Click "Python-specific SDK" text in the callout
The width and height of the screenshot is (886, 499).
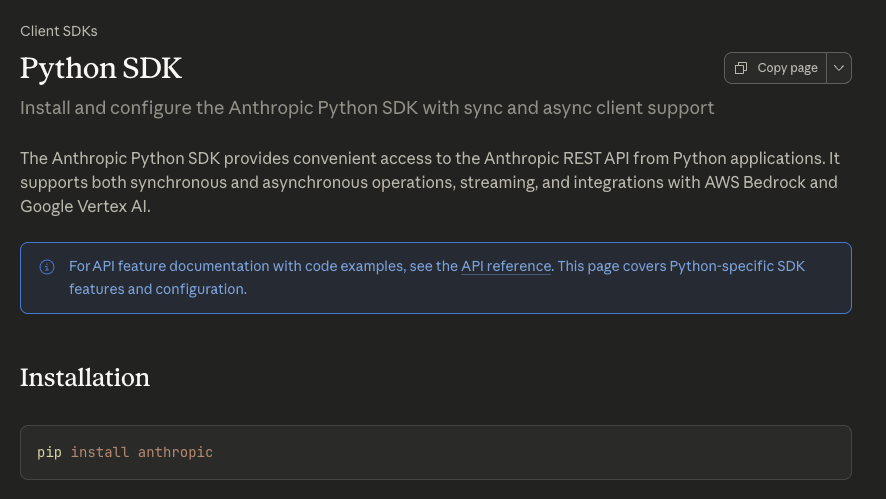(737, 266)
